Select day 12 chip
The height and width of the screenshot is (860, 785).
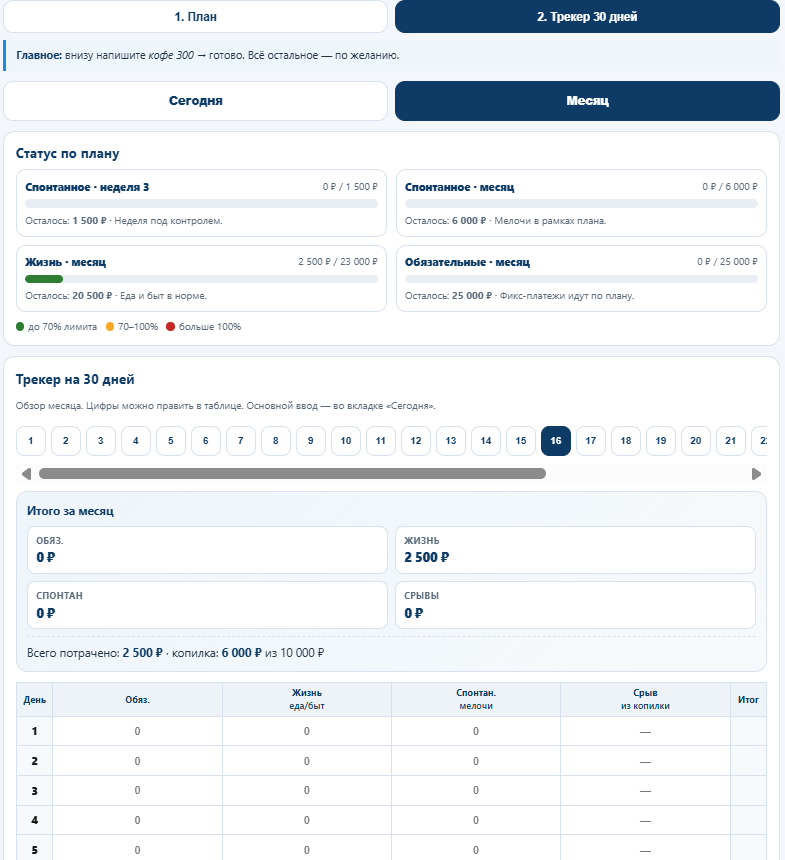pos(416,441)
